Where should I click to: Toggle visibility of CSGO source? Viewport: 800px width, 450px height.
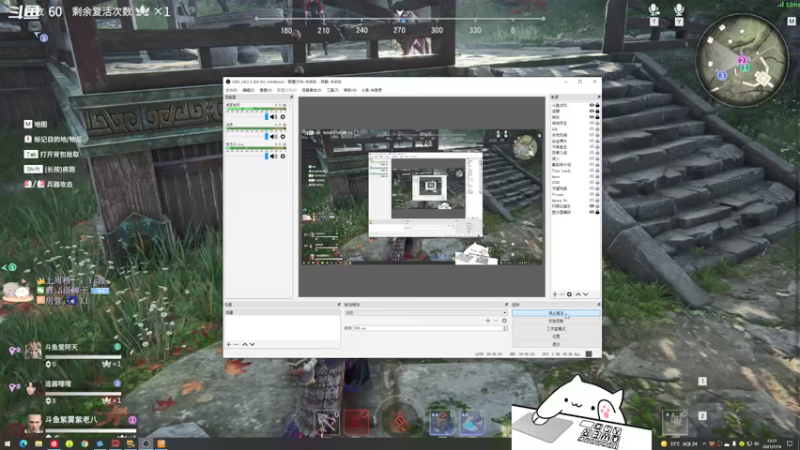(x=592, y=183)
